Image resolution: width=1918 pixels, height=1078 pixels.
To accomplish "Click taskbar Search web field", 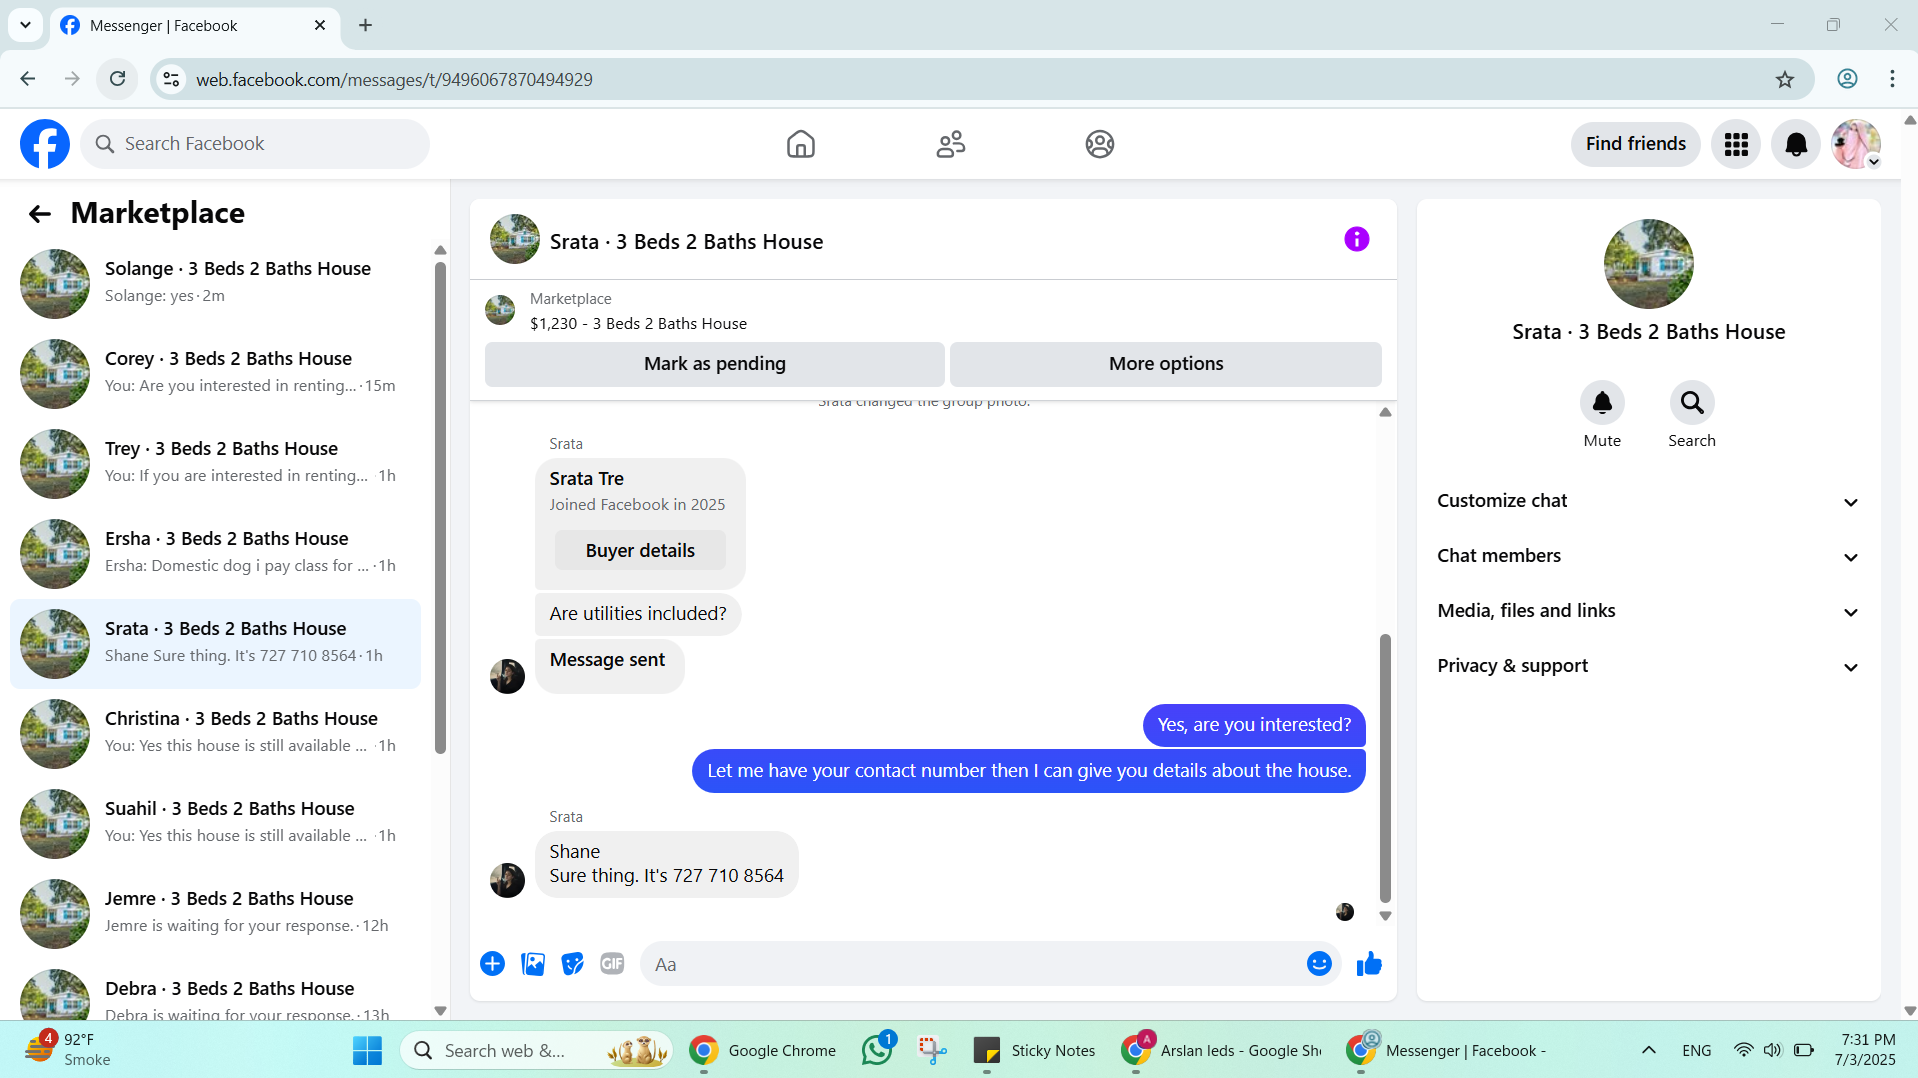I will coord(536,1050).
